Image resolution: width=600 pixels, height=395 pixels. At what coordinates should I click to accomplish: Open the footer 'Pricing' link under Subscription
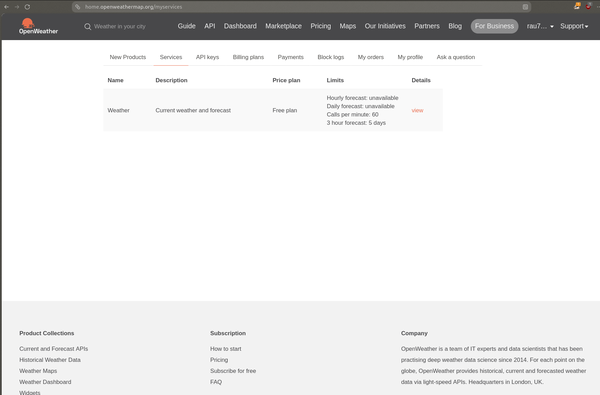click(219, 360)
